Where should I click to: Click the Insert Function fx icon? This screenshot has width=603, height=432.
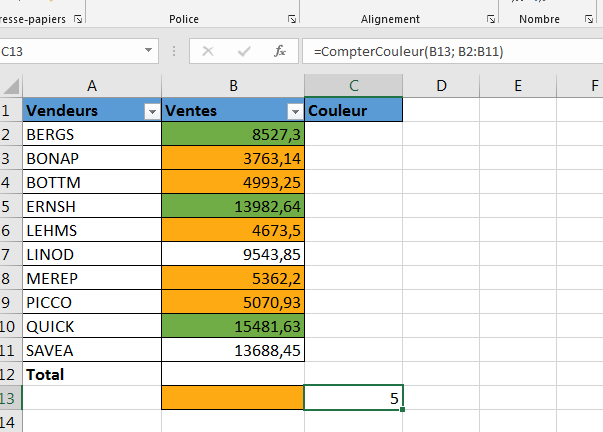point(280,51)
